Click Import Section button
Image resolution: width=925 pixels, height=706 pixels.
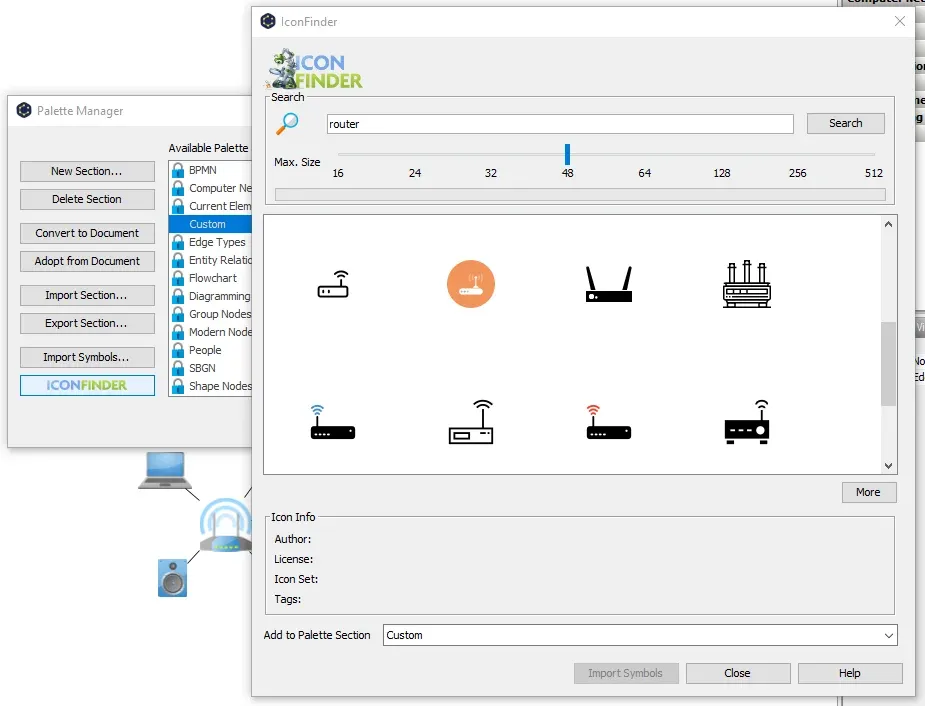coord(87,295)
